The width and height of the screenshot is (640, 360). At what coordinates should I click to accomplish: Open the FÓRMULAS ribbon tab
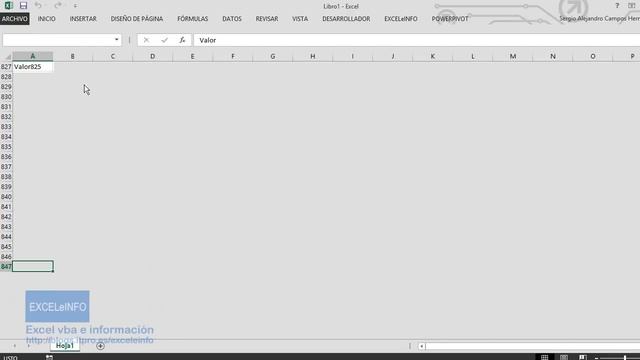click(x=193, y=19)
